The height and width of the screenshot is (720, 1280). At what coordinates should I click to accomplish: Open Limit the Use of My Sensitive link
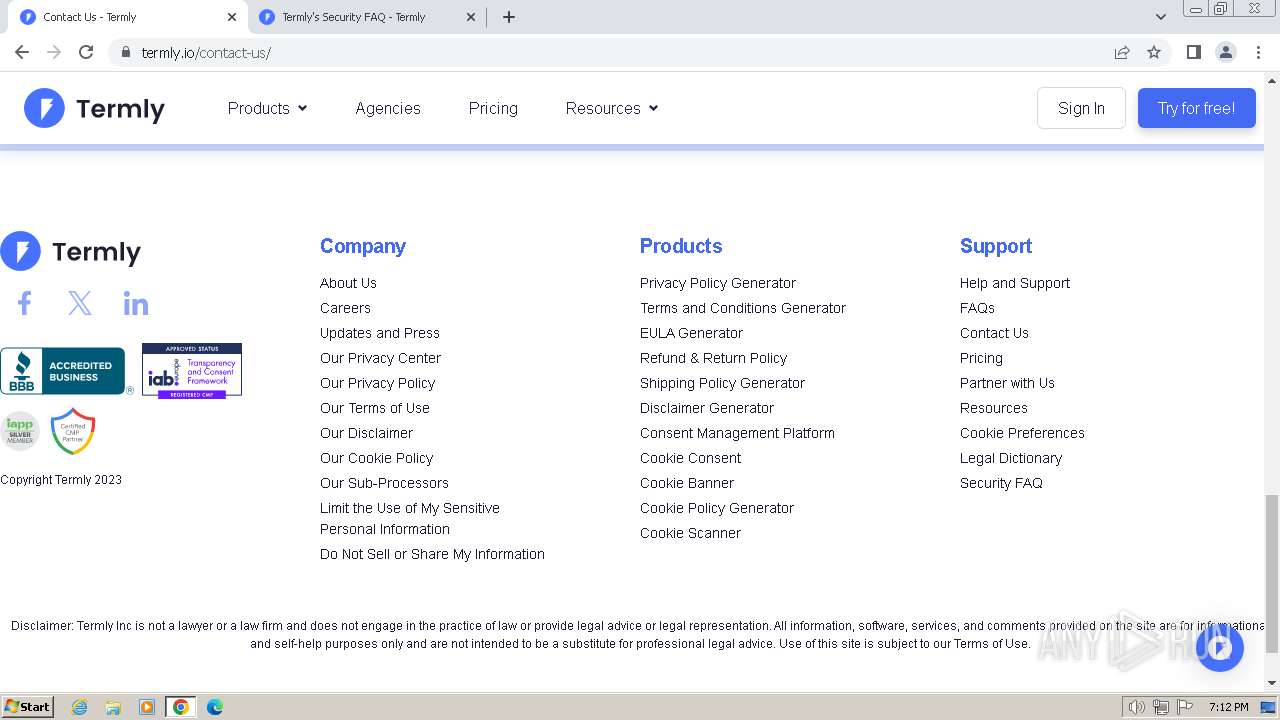[x=410, y=518]
